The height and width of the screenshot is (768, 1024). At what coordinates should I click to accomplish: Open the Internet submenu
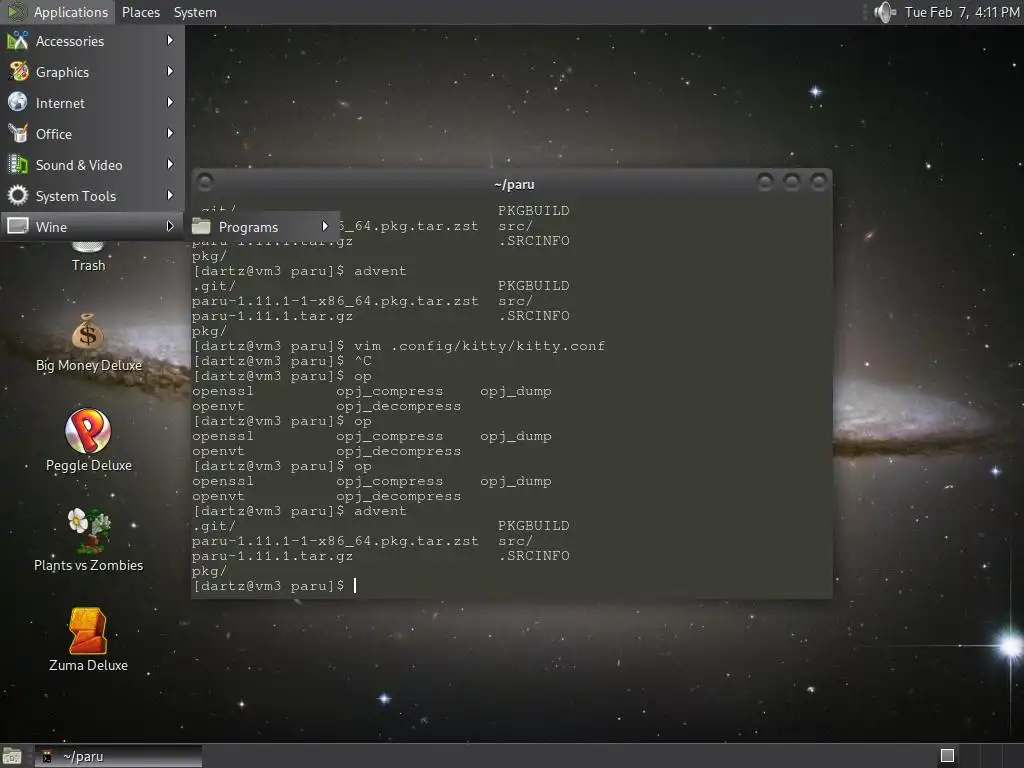point(92,103)
